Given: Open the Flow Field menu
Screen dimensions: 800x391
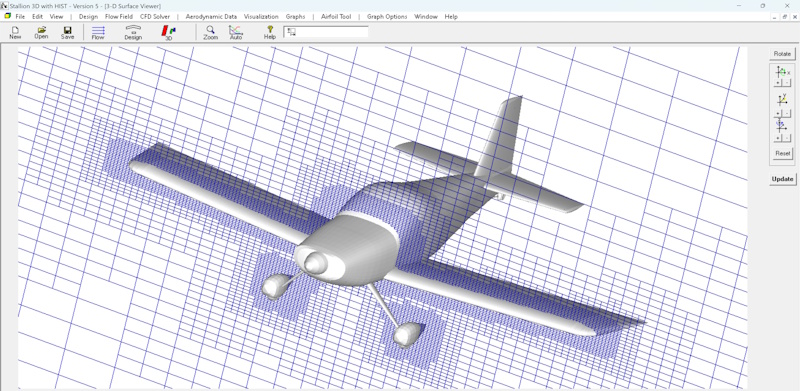Looking at the screenshot, I should pyautogui.click(x=119, y=16).
